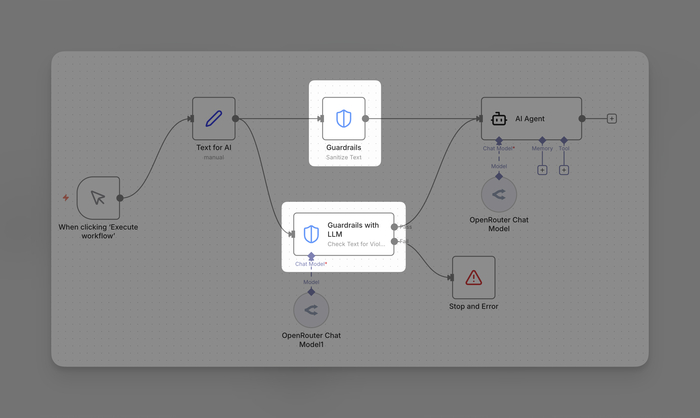
Task: Click the Guardrails with LLM shield icon
Action: click(311, 234)
